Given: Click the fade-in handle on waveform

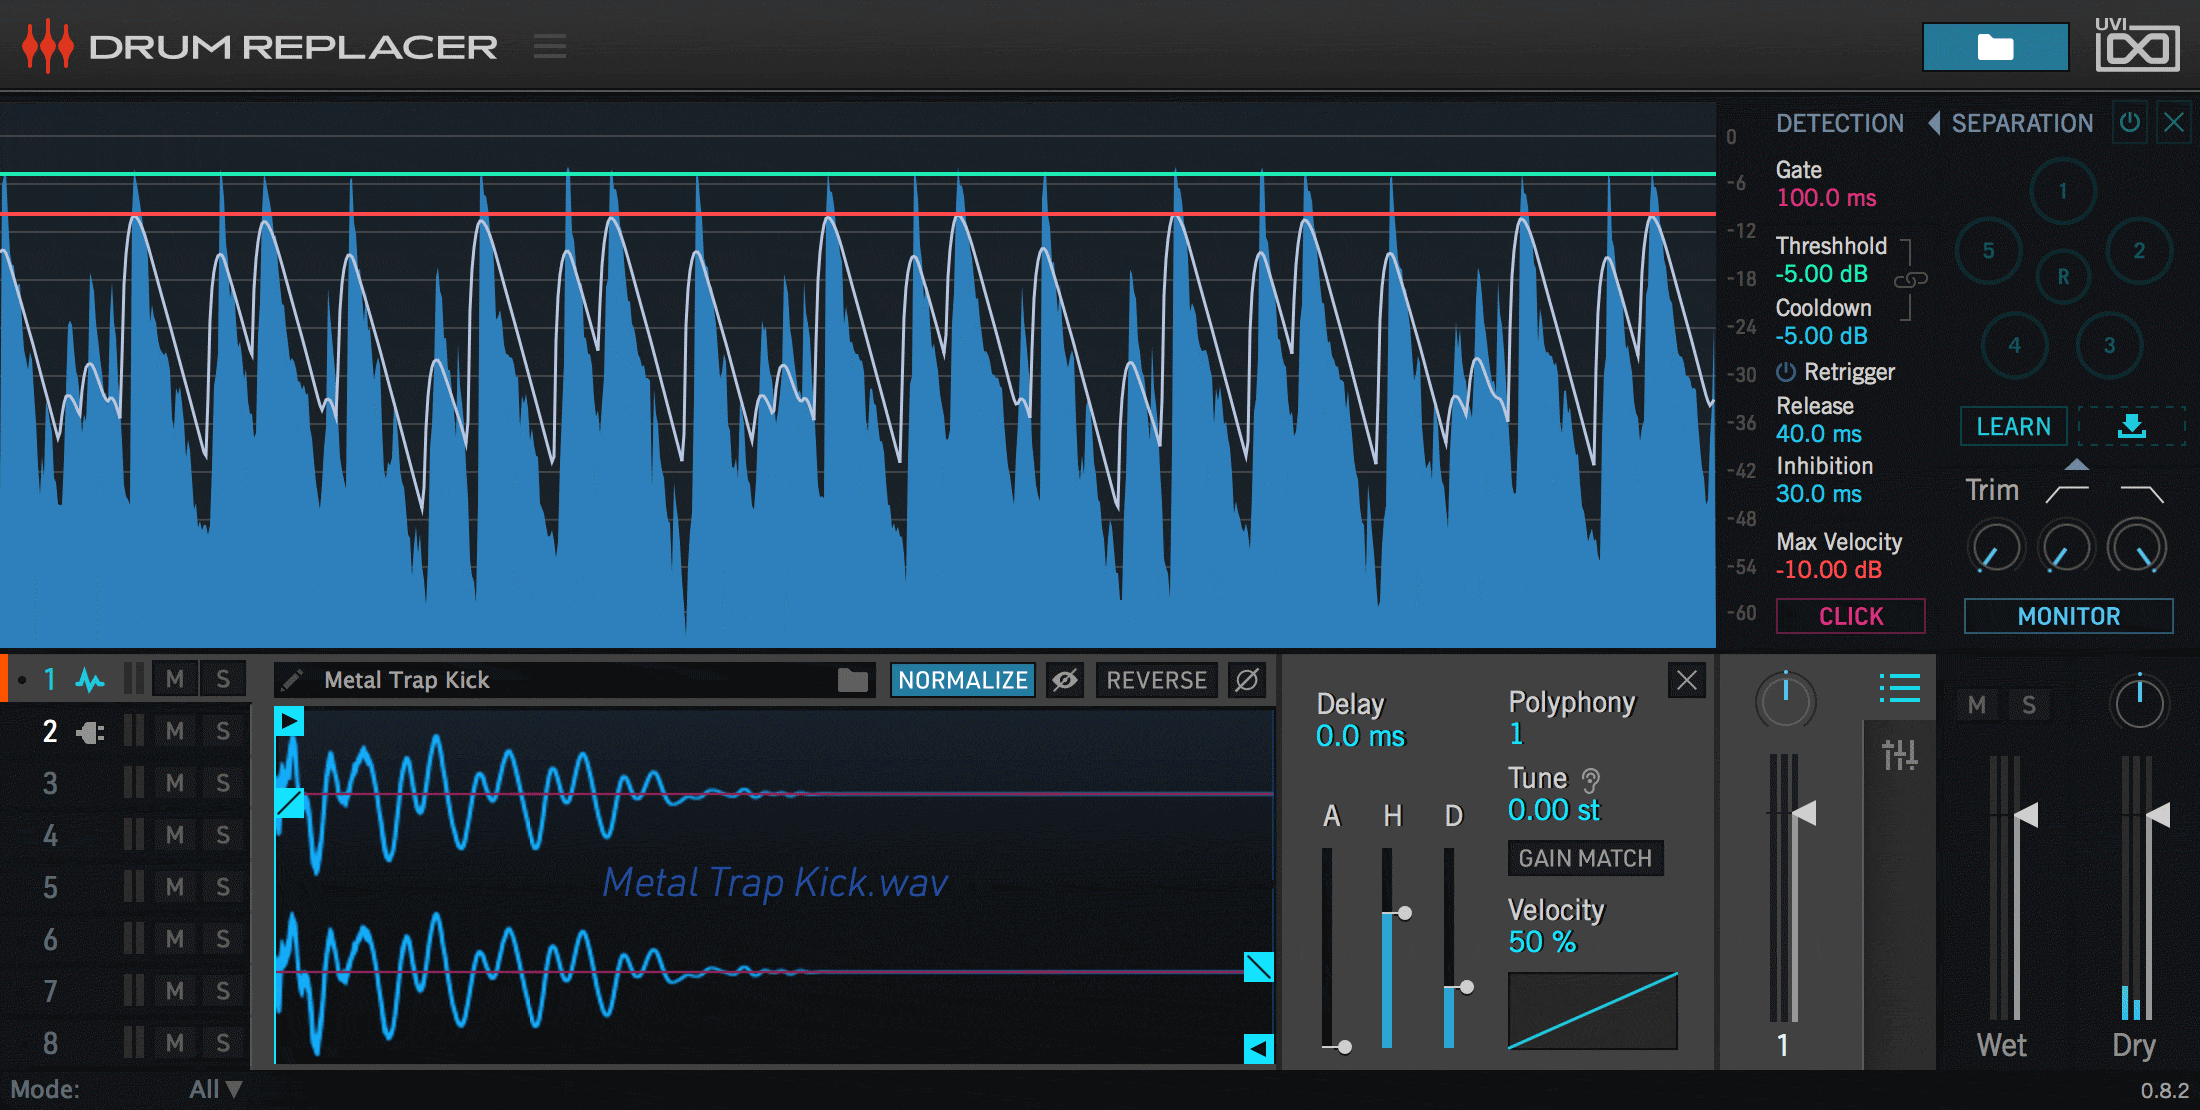Looking at the screenshot, I should [289, 803].
